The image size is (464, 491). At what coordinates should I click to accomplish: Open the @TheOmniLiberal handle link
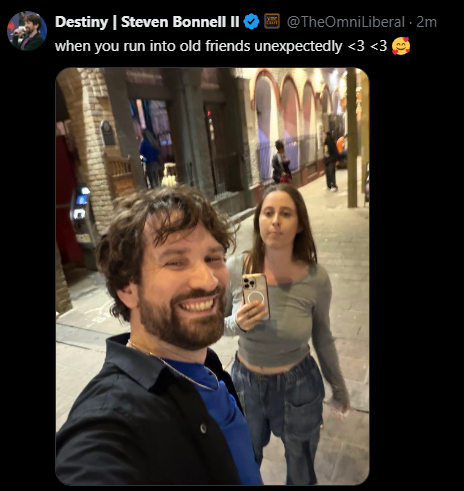(x=346, y=22)
